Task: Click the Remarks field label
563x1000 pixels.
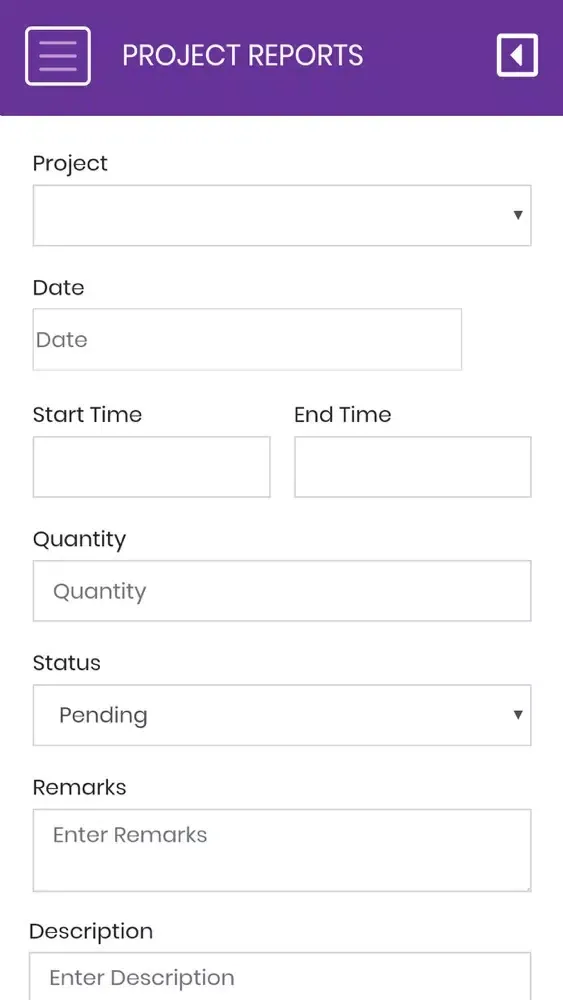Action: click(79, 788)
